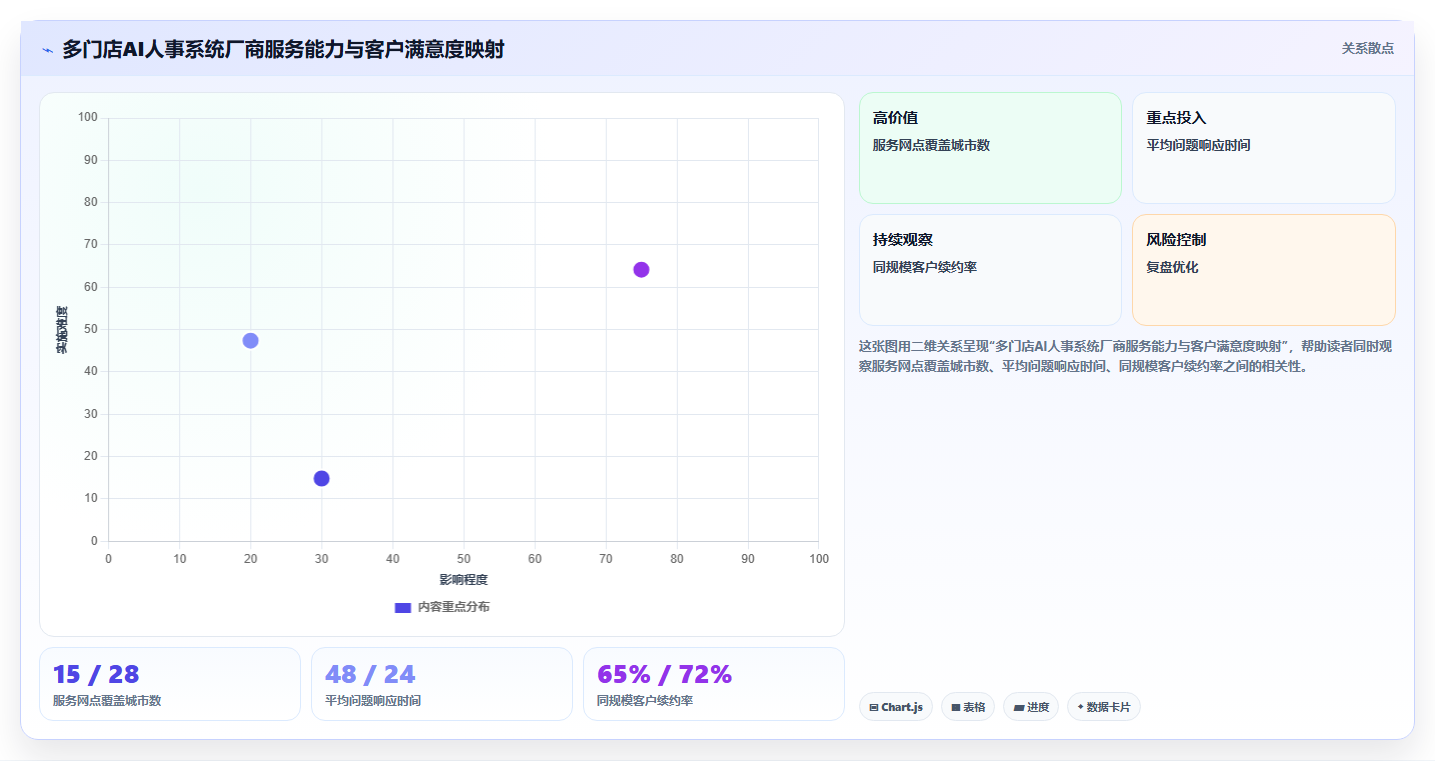Open the 重点投入 quadrant card

(x=1264, y=148)
